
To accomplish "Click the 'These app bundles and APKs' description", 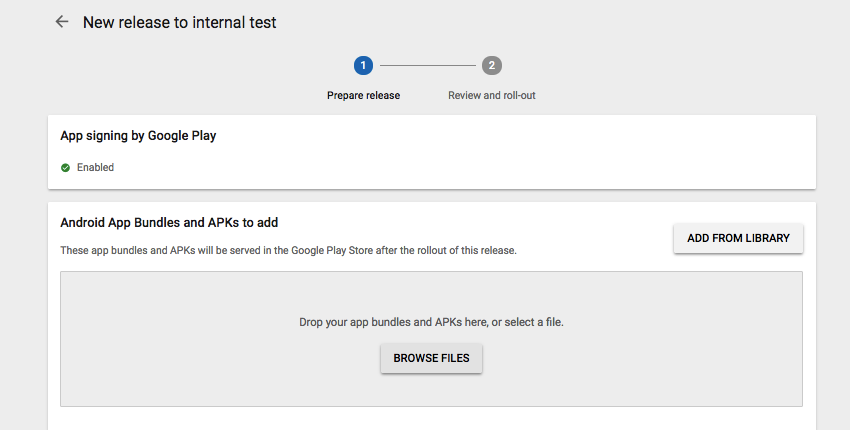I will tap(288, 250).
